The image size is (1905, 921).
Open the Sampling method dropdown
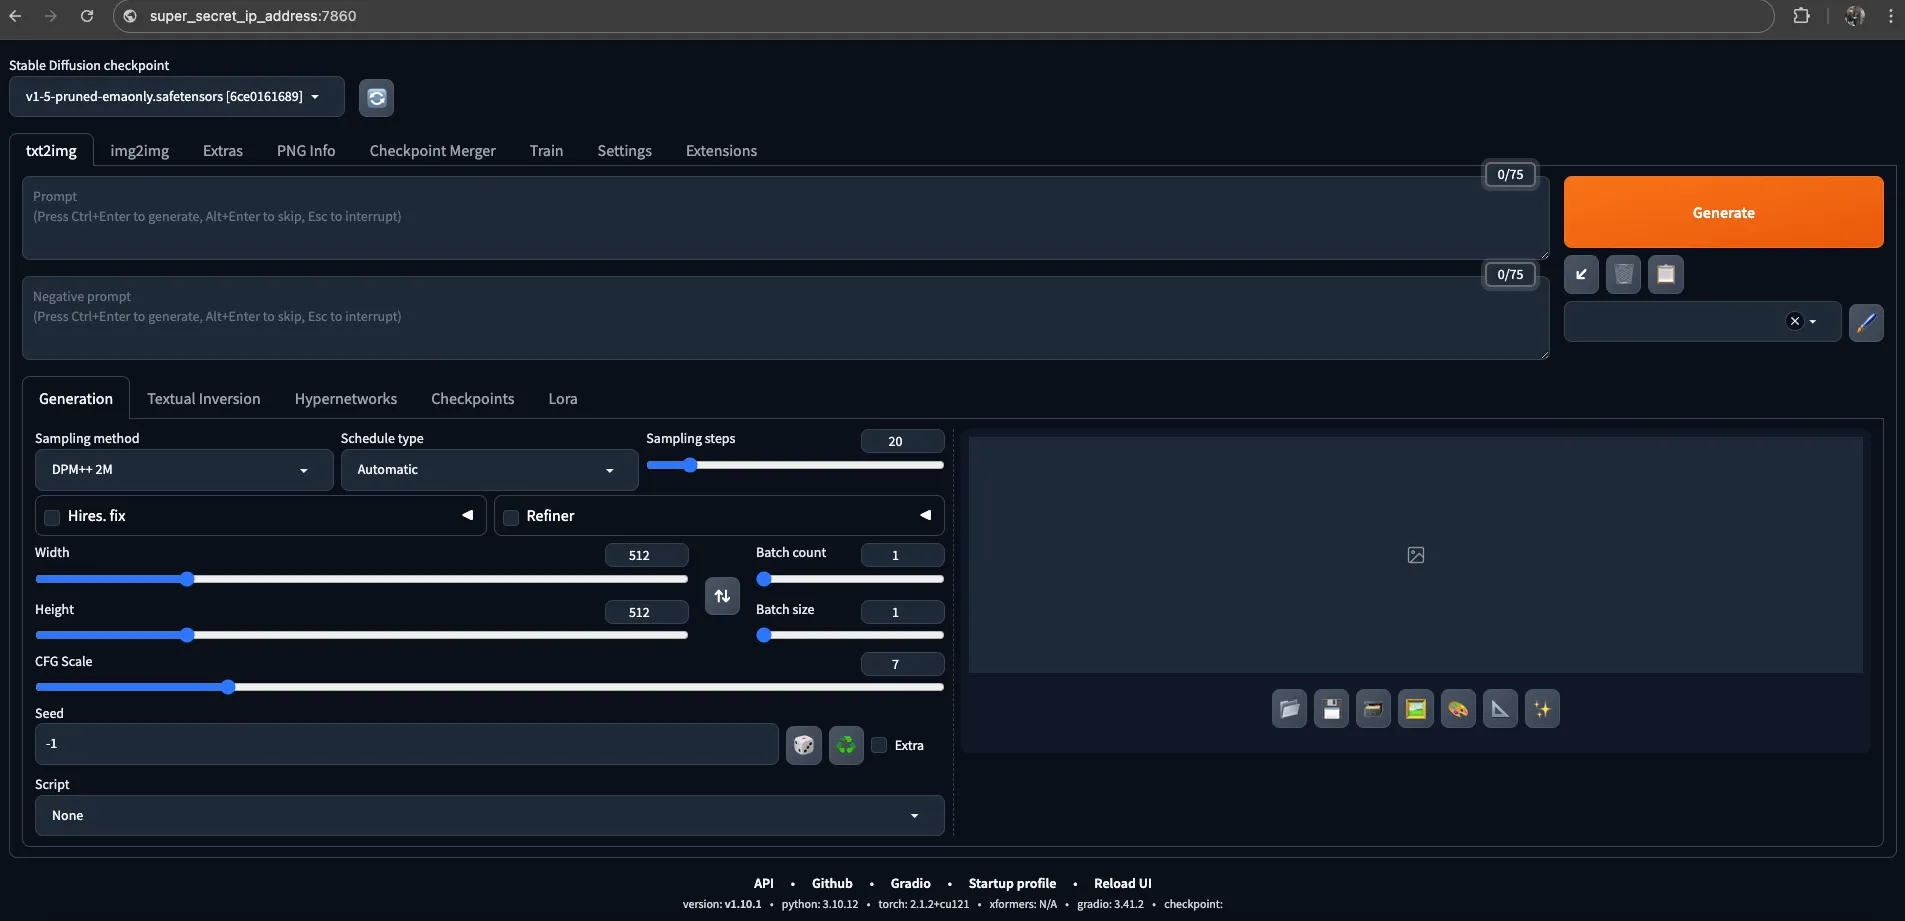(182, 469)
